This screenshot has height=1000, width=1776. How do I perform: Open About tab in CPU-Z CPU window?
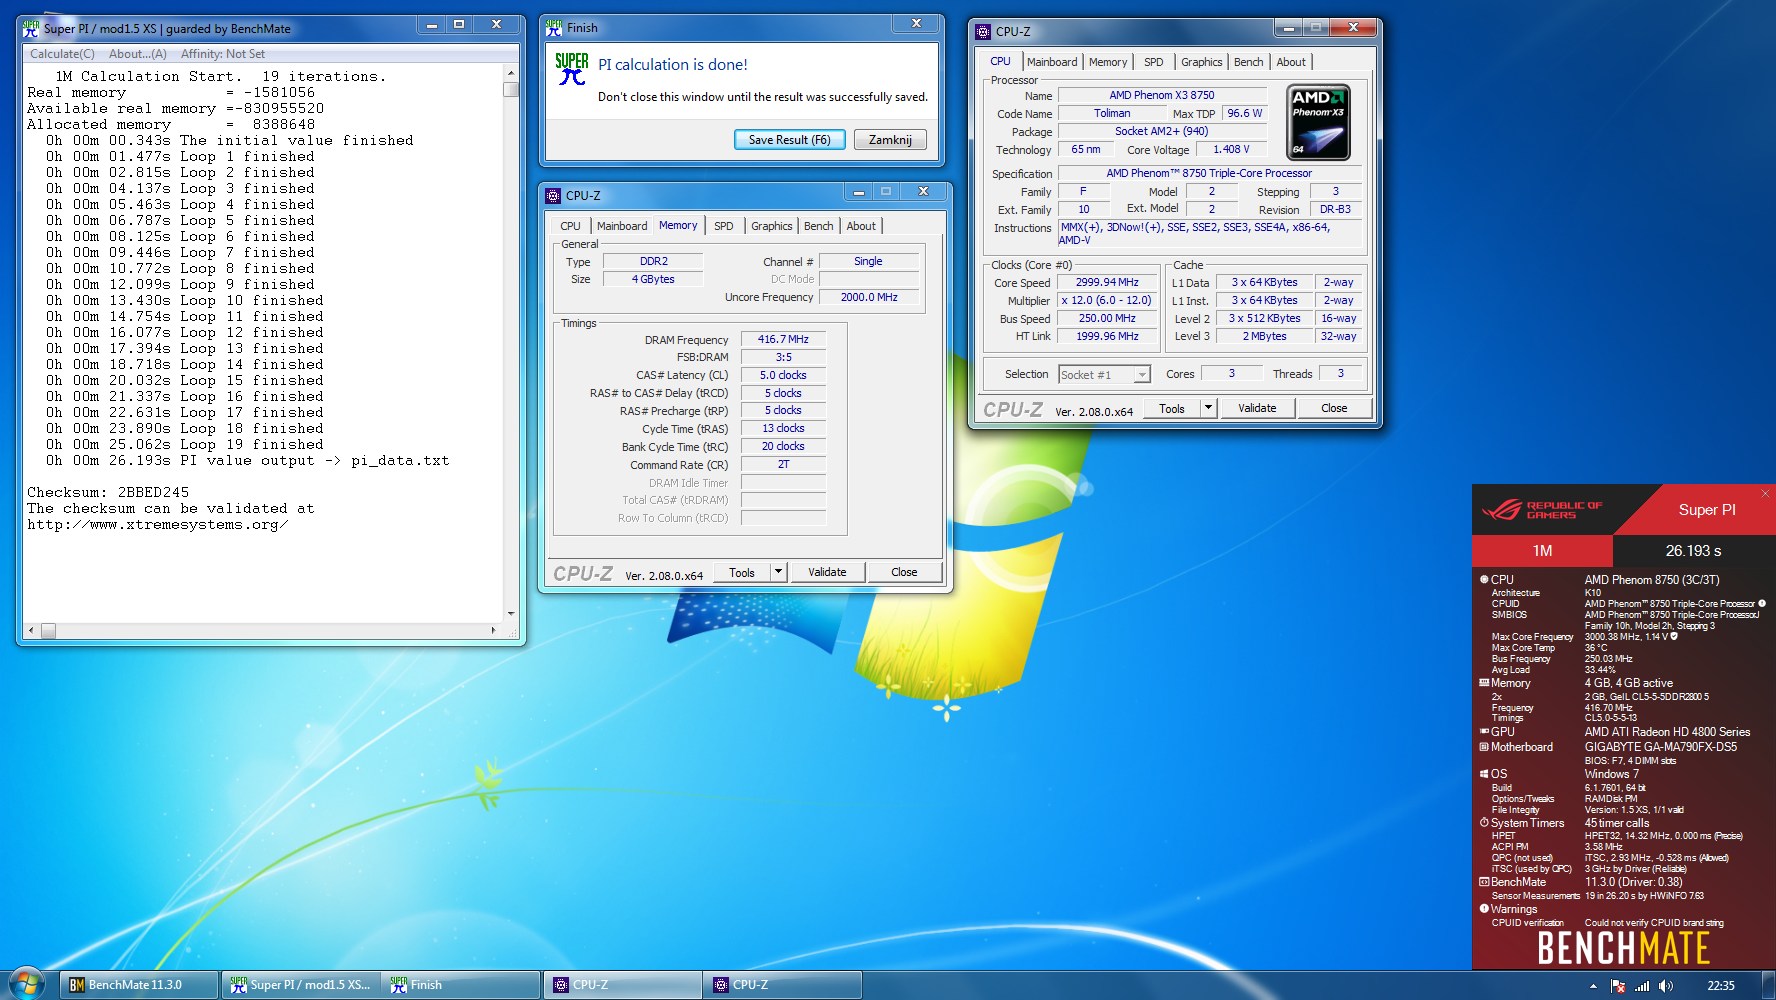tap(1291, 62)
